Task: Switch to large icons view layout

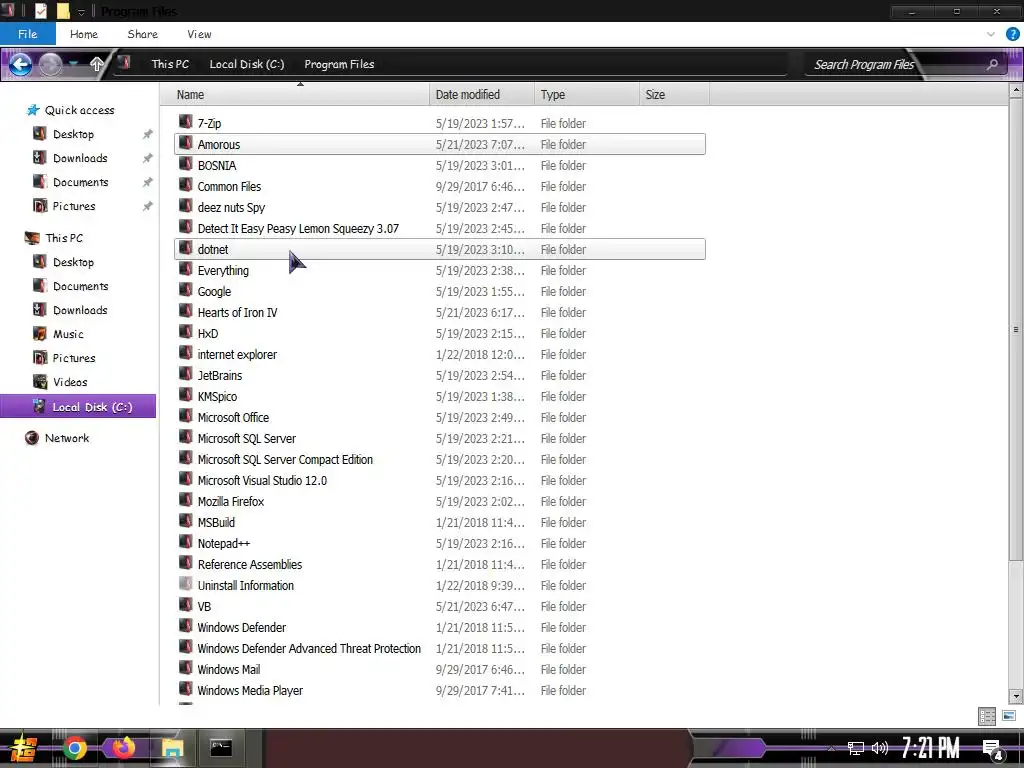Action: (x=1008, y=716)
